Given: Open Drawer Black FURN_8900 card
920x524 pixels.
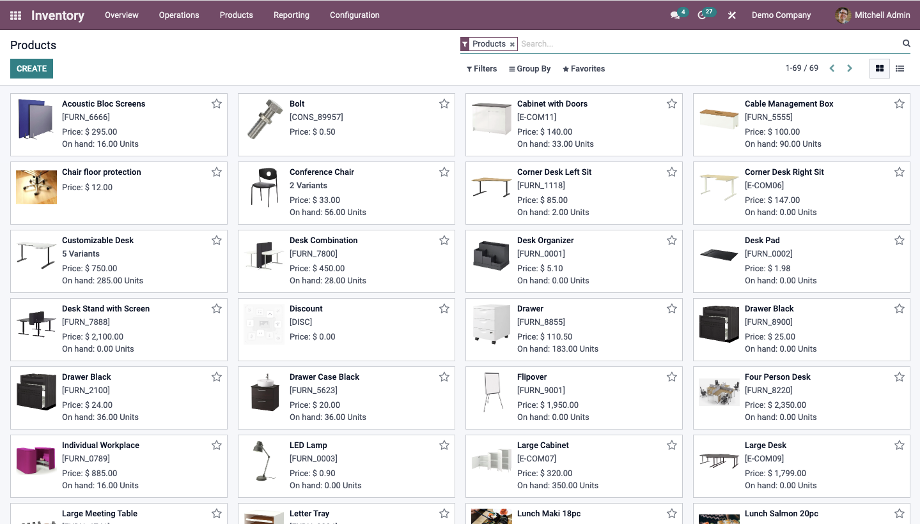Looking at the screenshot, I should (x=801, y=329).
